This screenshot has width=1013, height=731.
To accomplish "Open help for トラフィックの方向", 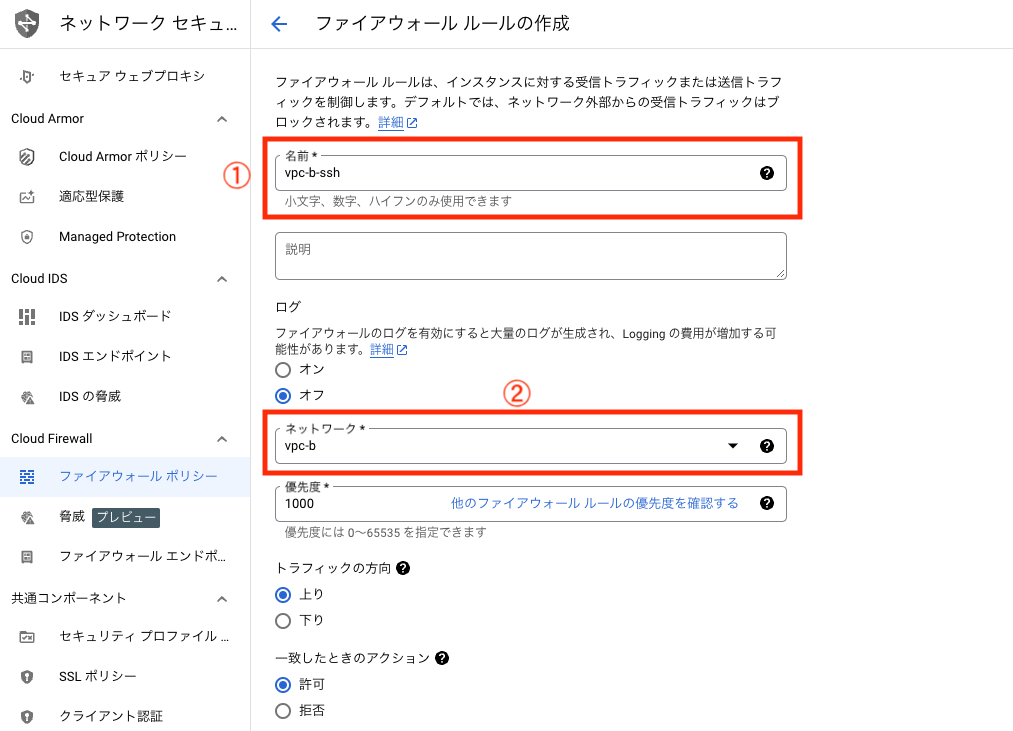I will 403,568.
